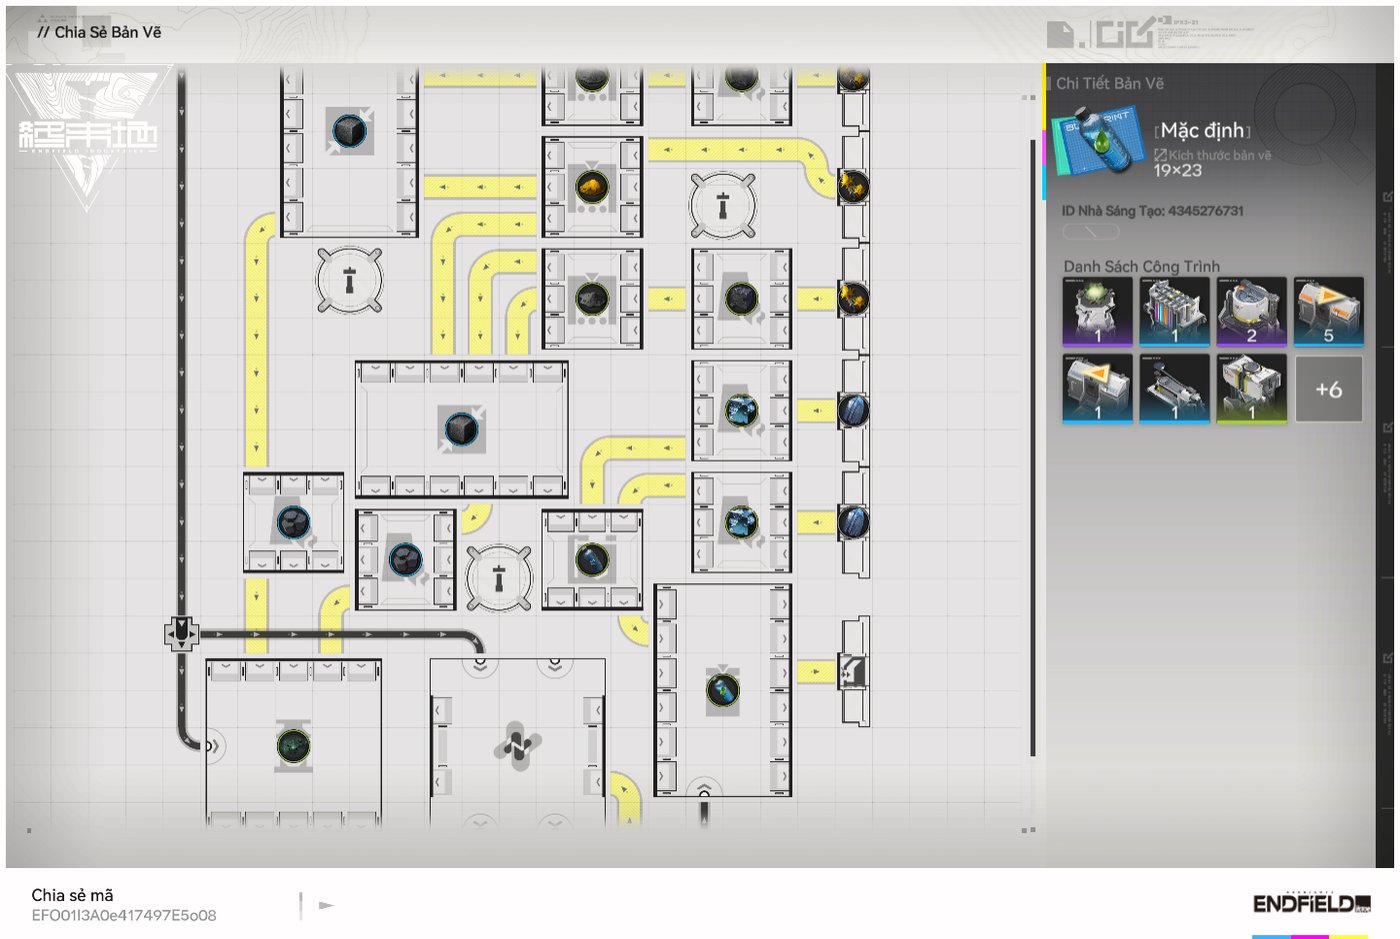1400x939 pixels.
Task: Select the first building with green glow
Action: click(x=1097, y=311)
